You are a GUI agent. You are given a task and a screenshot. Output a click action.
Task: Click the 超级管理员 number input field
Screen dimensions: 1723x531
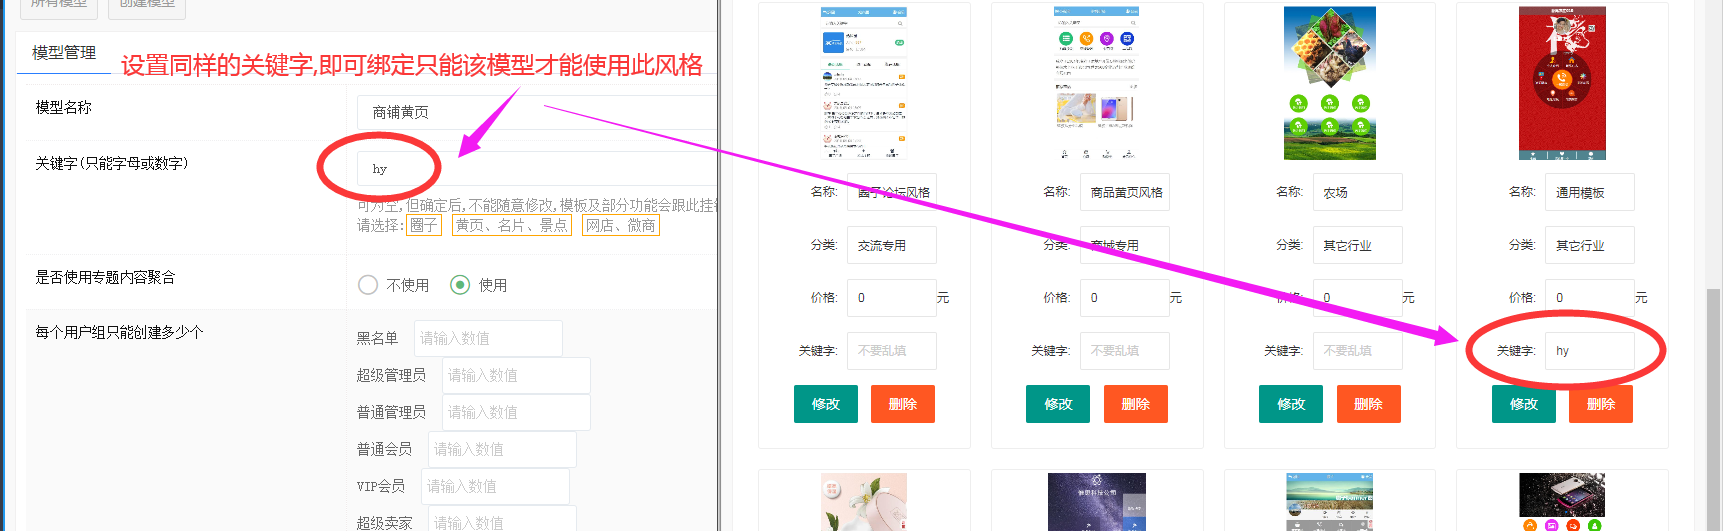pyautogui.click(x=516, y=376)
